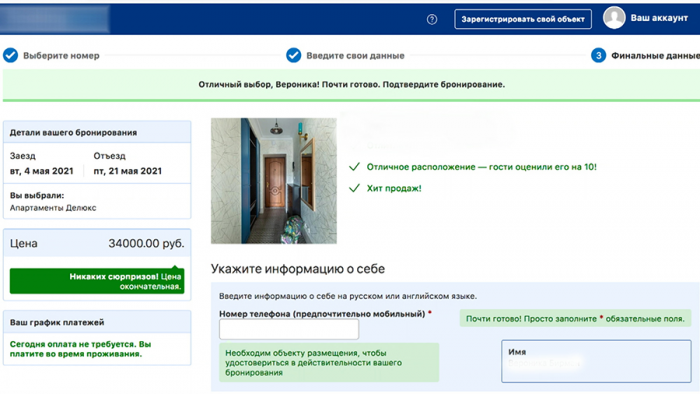Click Никаких сюрпризов green badge
The image size is (700, 394).
[97, 281]
